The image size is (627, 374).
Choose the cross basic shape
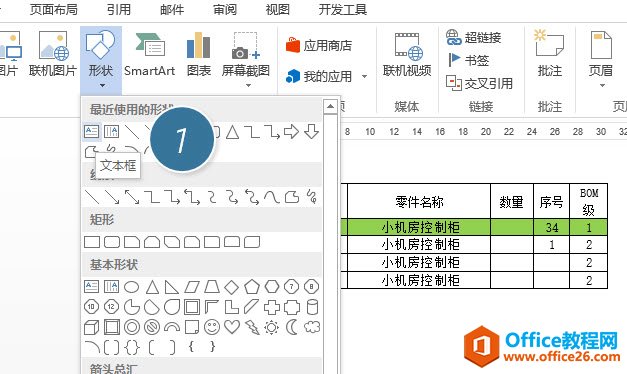(x=272, y=307)
